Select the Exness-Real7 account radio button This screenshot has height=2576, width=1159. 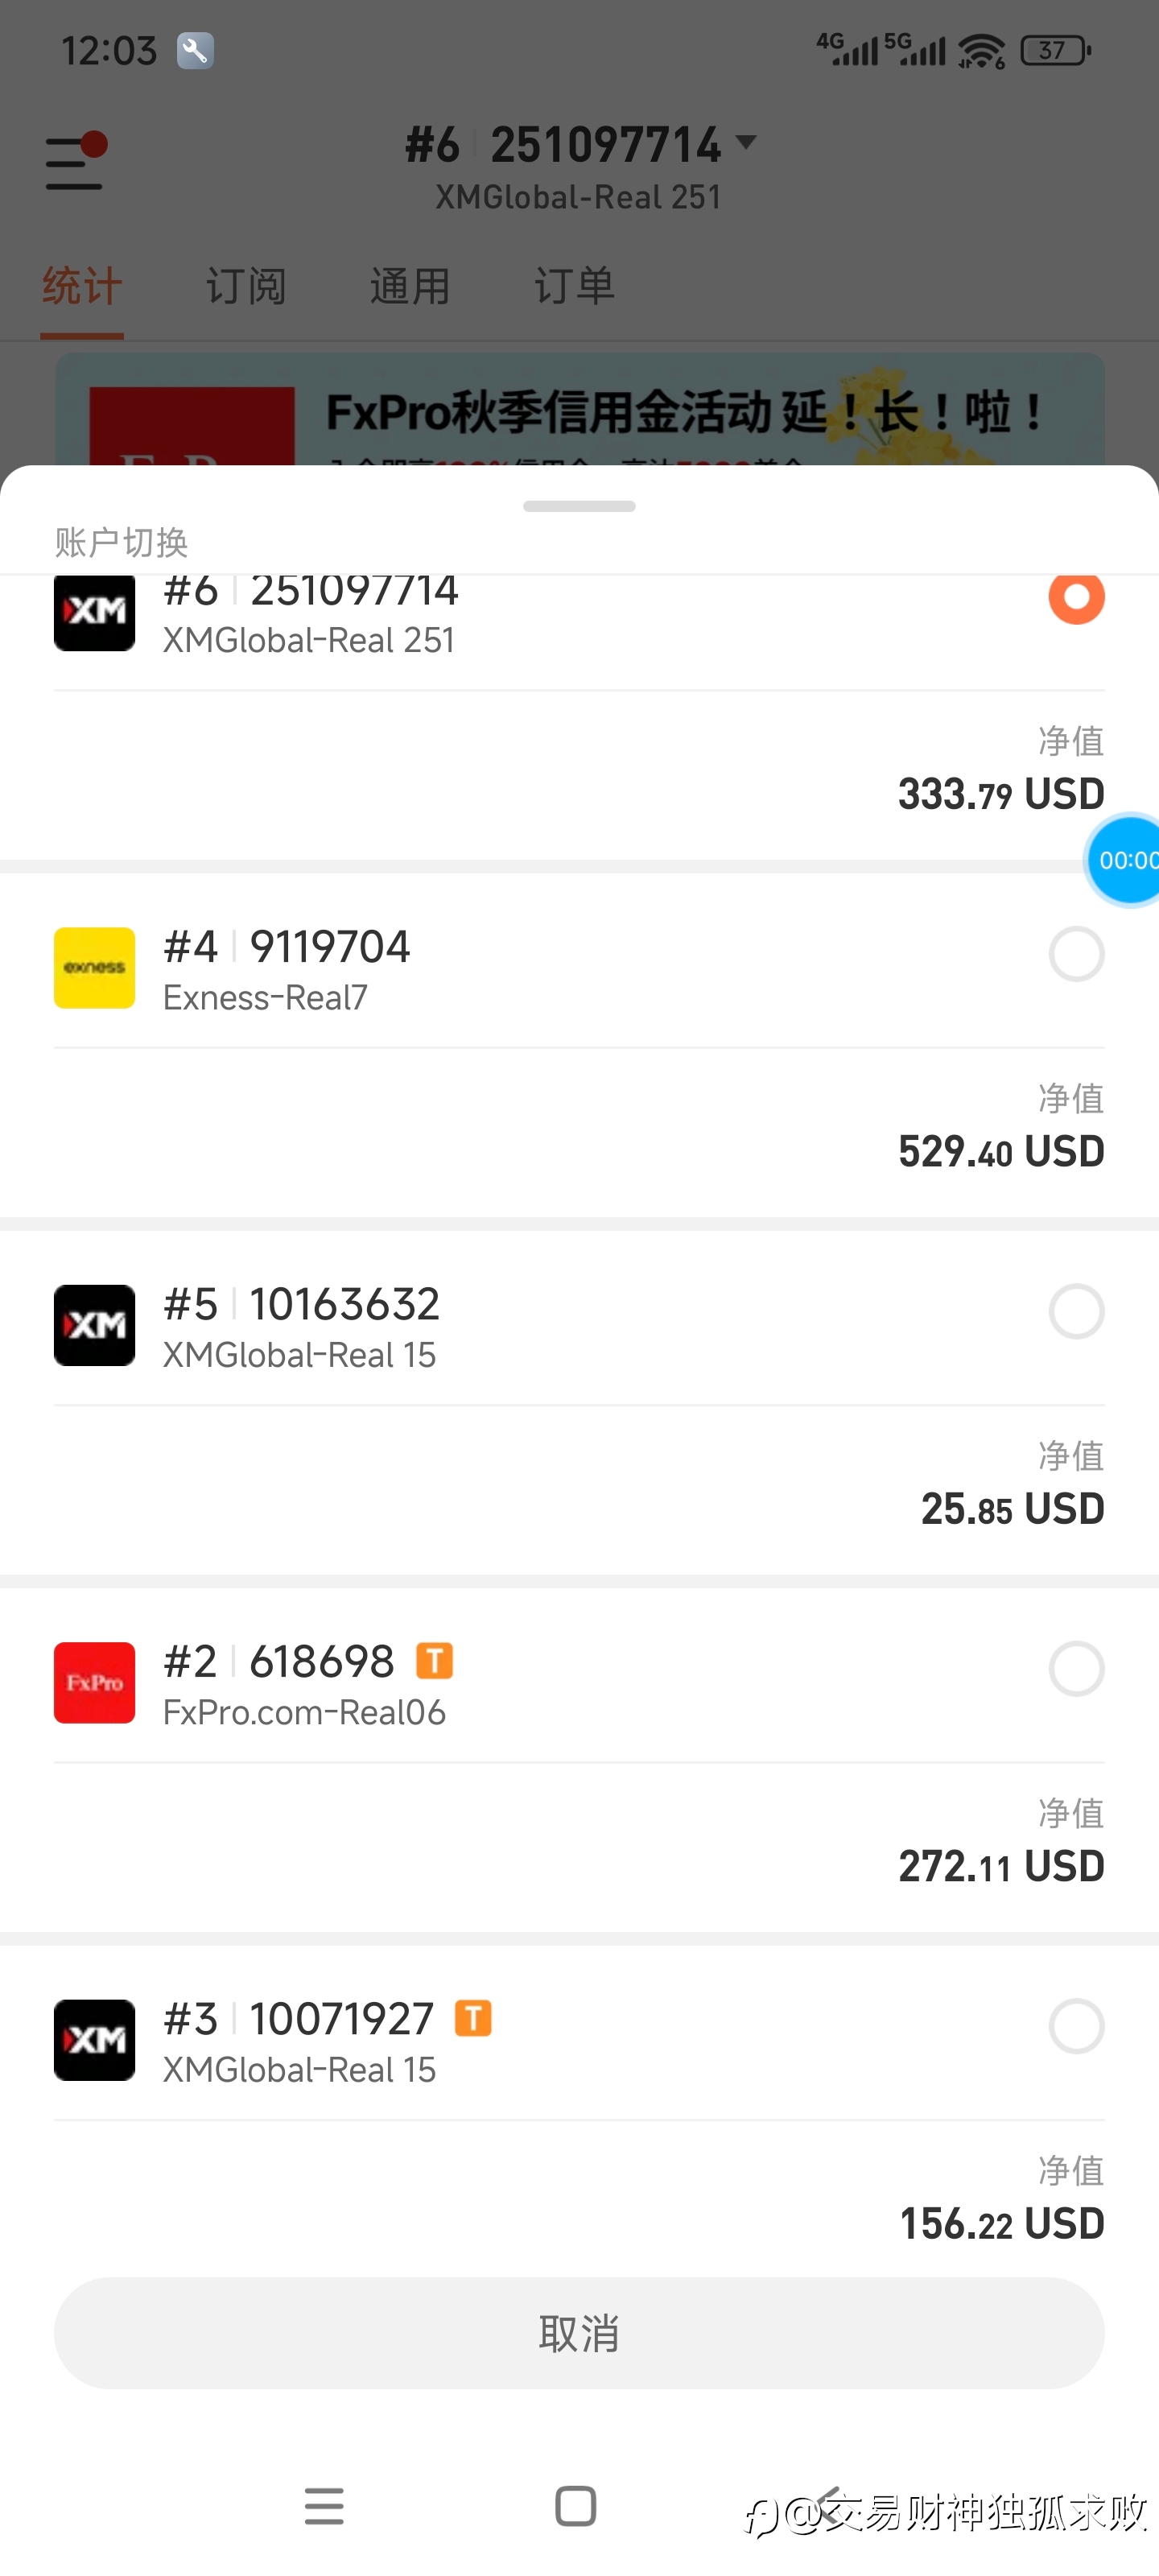click(x=1076, y=954)
